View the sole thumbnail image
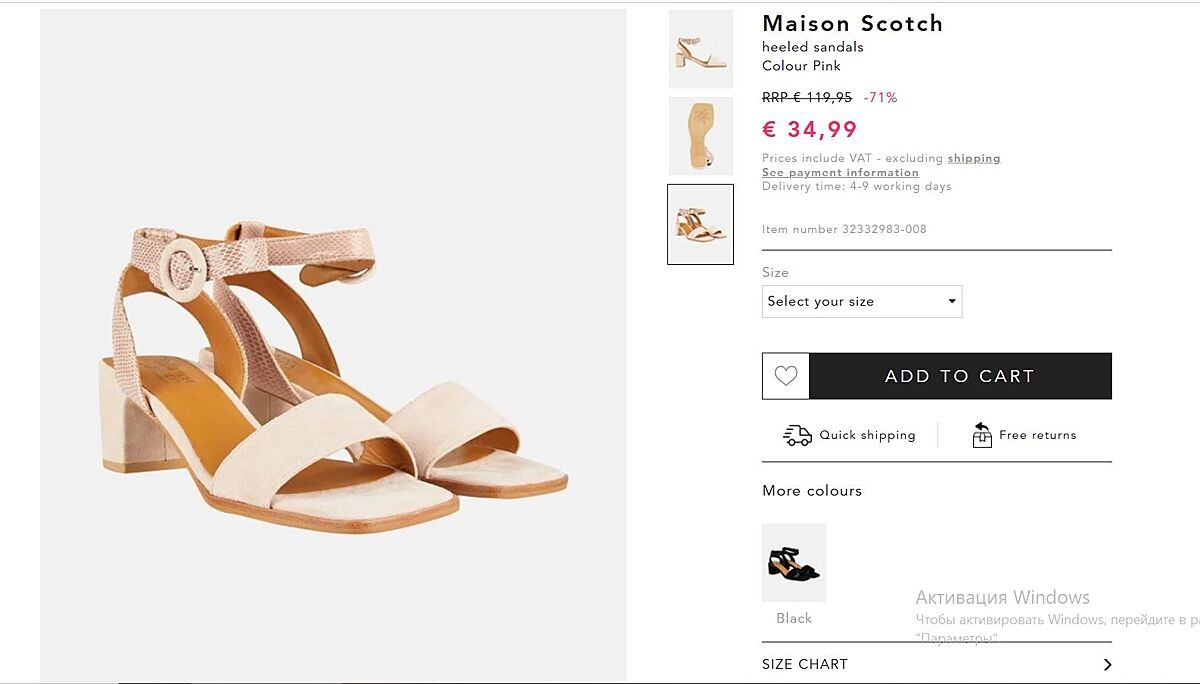Image resolution: width=1200 pixels, height=684 pixels. [700, 136]
